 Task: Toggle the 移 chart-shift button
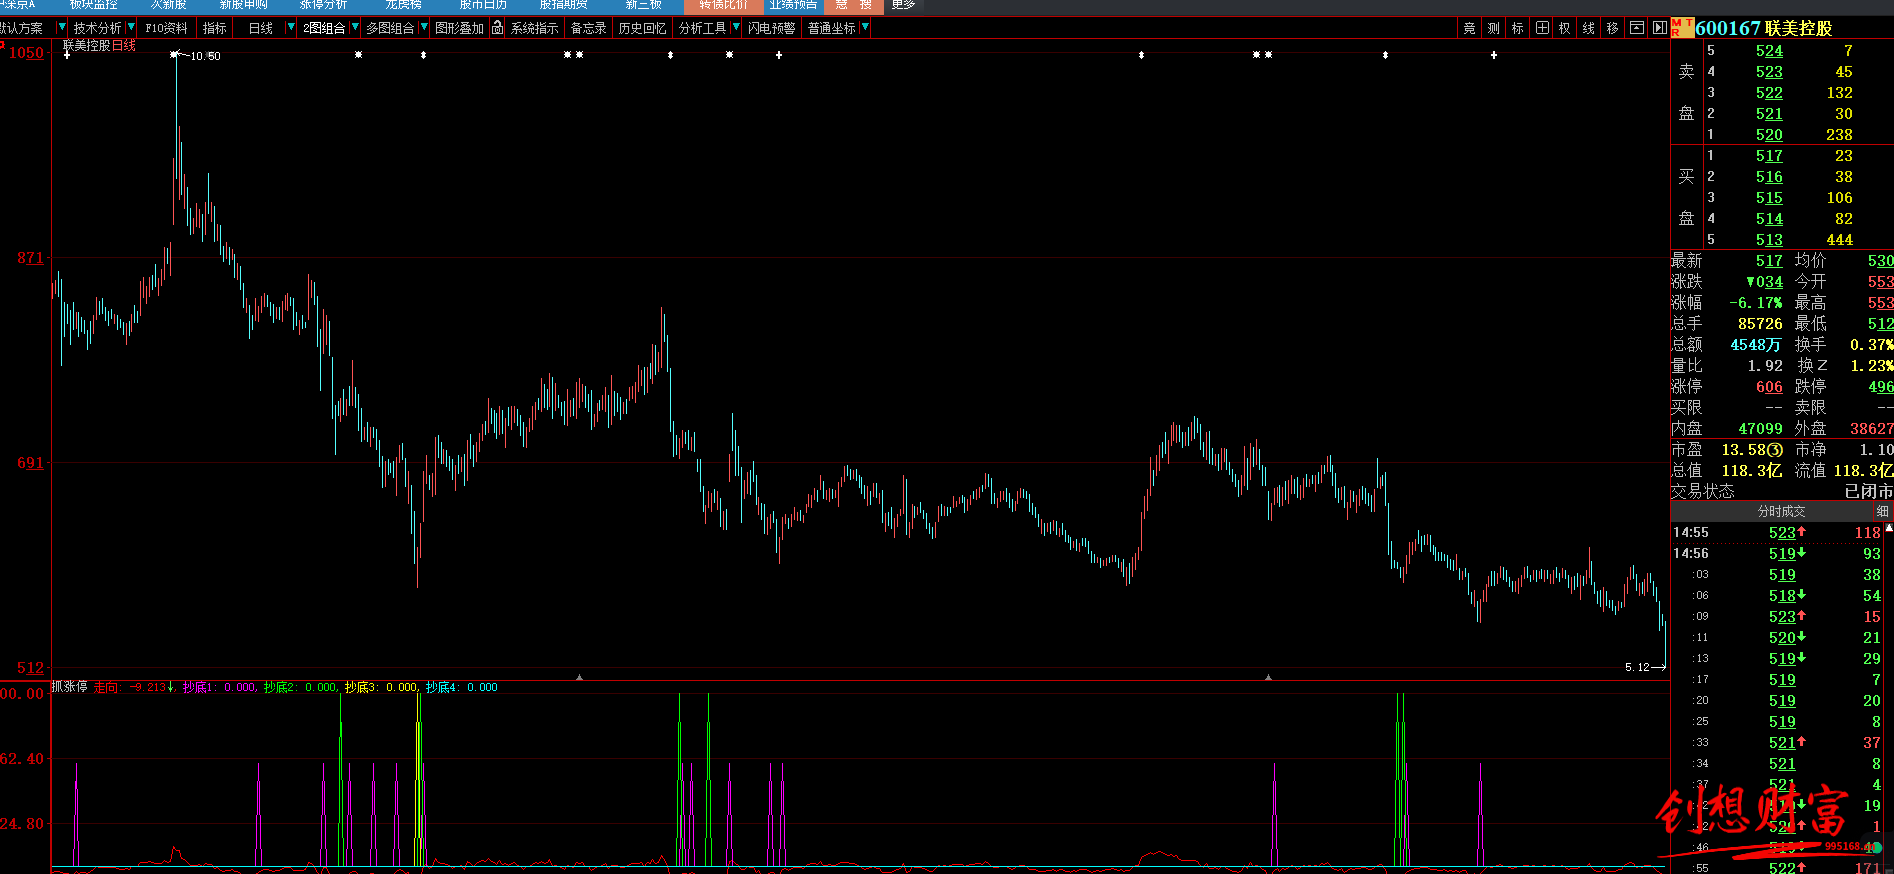[1613, 28]
